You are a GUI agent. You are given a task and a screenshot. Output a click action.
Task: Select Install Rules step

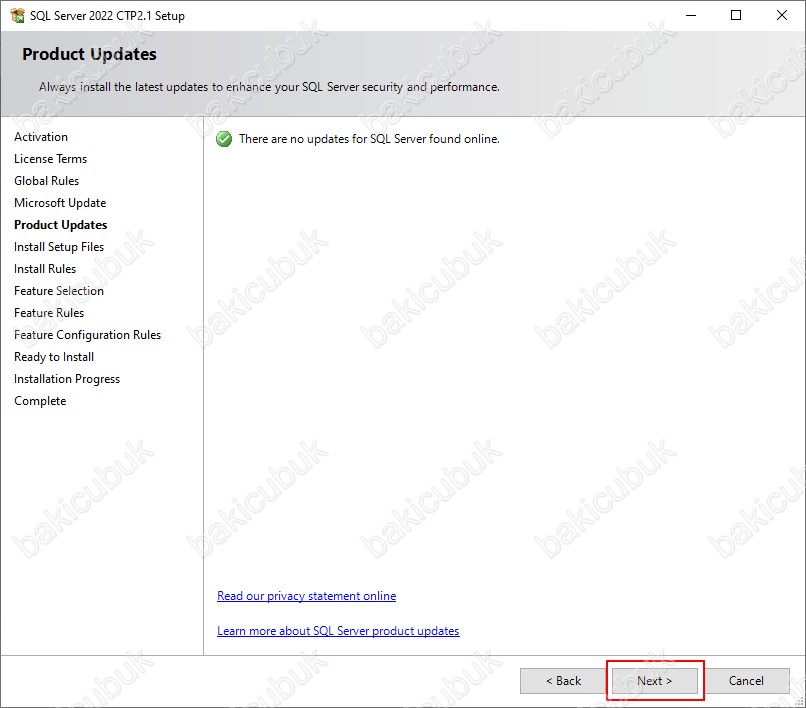coord(45,269)
